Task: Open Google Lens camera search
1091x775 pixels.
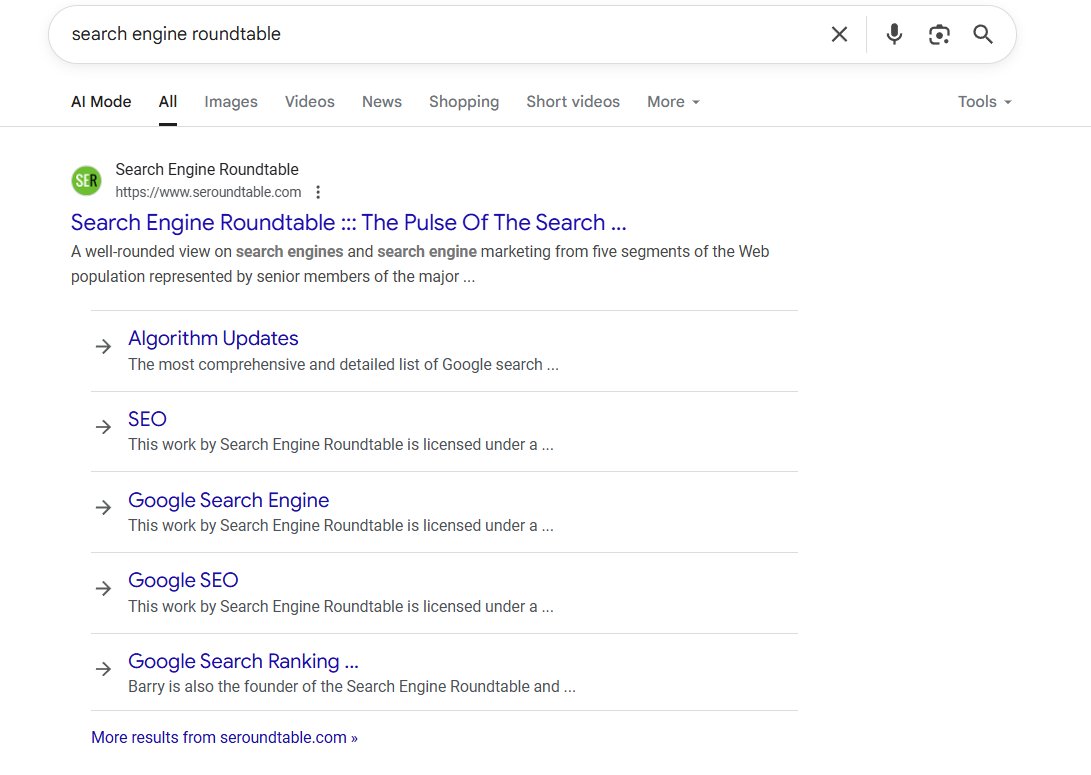Action: [938, 34]
